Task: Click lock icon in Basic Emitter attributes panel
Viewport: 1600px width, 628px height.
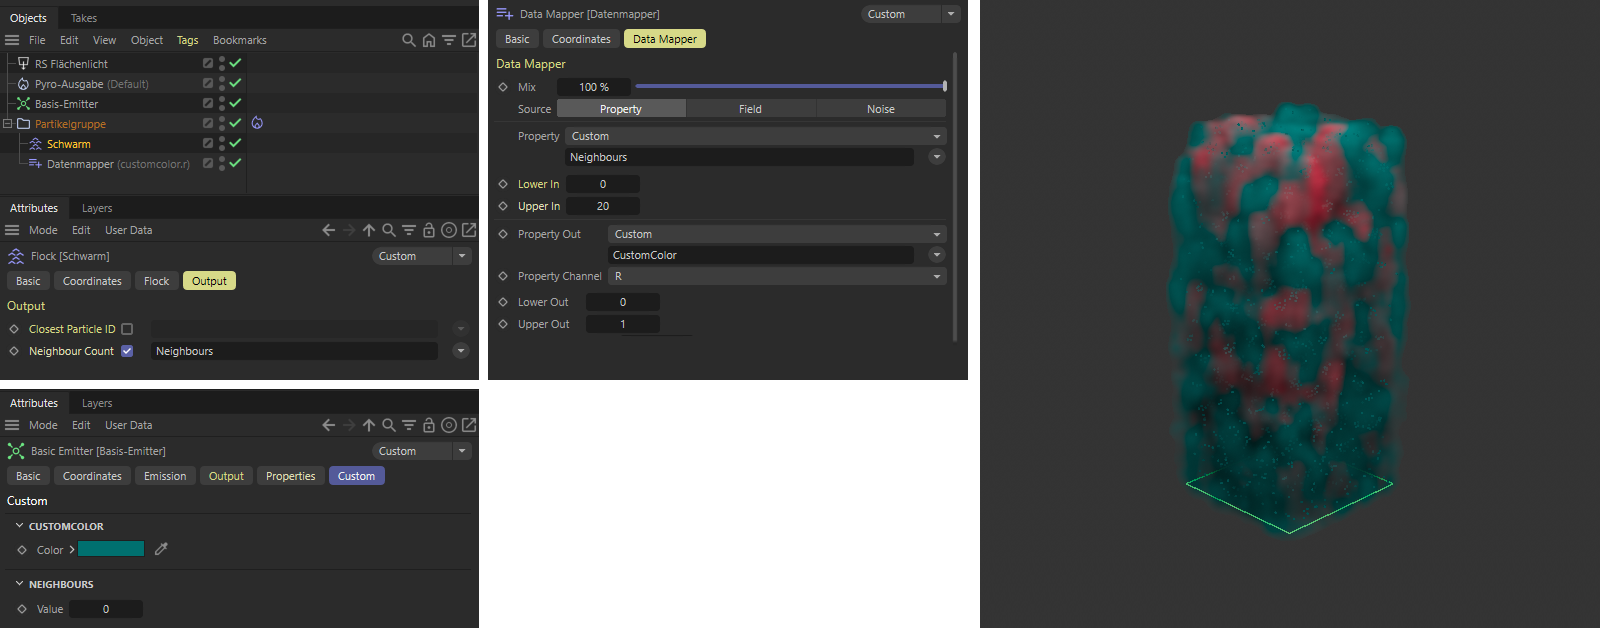Action: pos(428,425)
